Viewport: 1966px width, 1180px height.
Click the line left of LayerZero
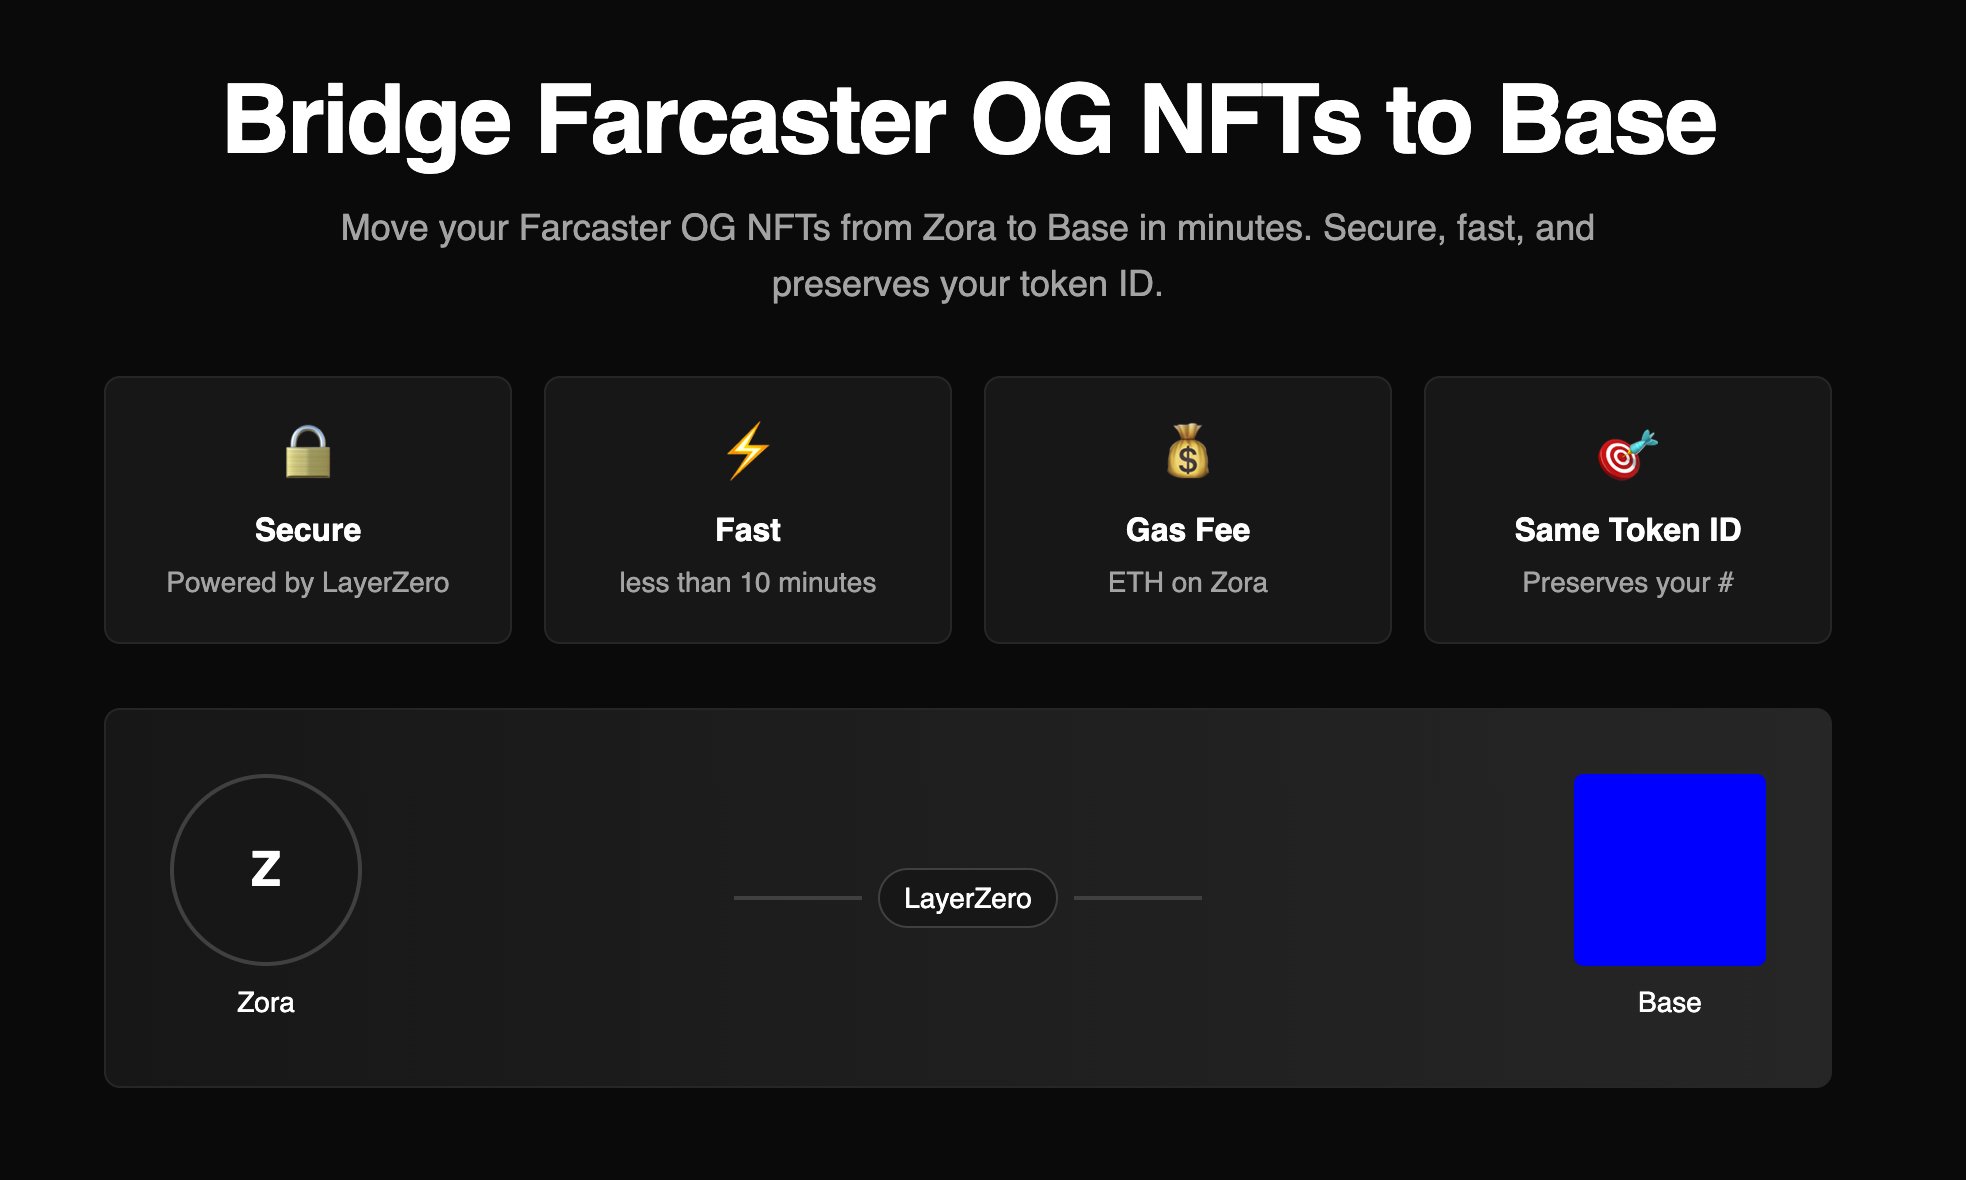click(797, 898)
